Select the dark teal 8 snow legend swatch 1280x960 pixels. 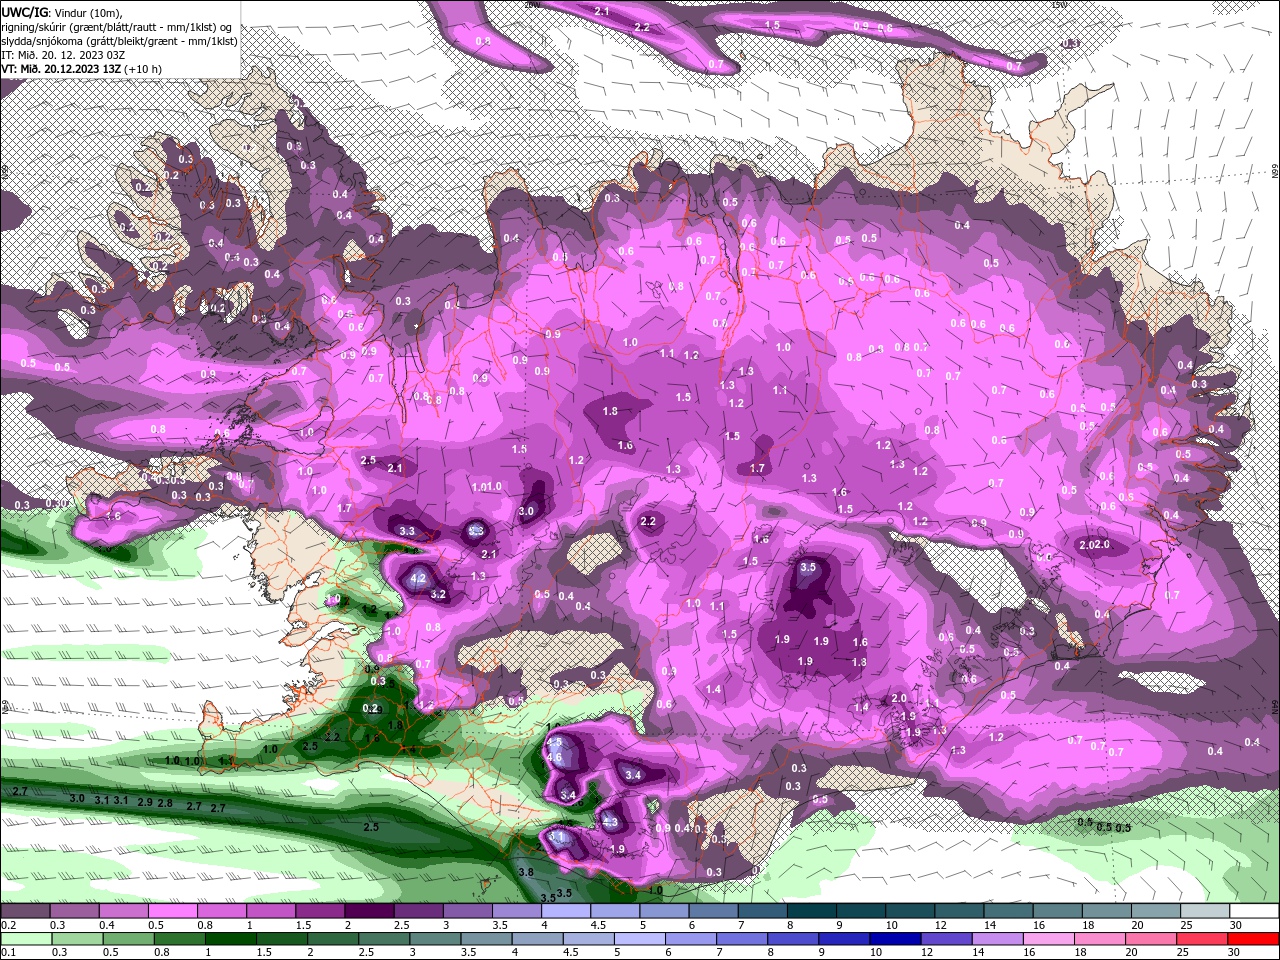coord(812,911)
